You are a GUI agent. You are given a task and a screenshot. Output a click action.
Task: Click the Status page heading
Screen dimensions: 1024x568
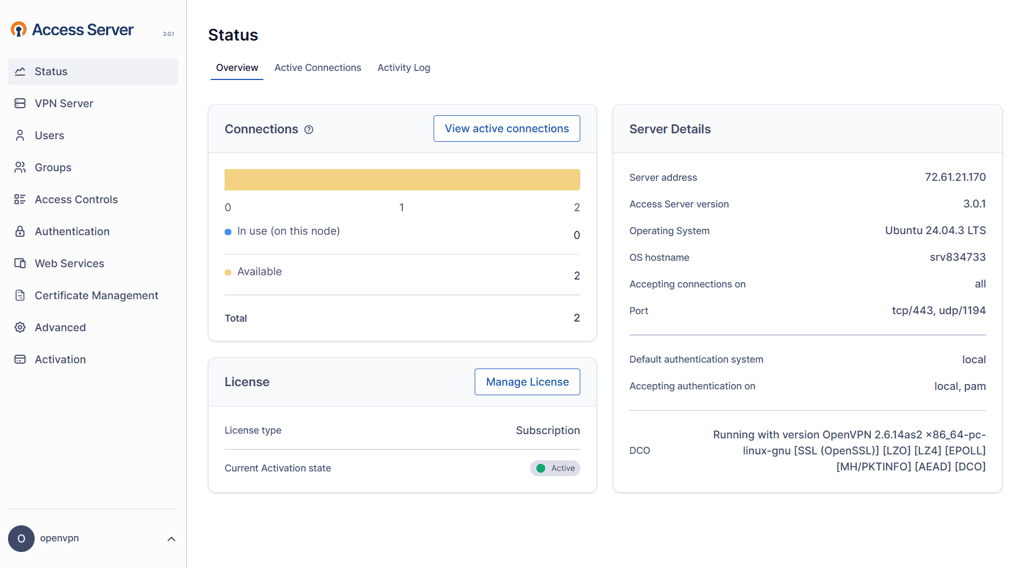tap(233, 35)
